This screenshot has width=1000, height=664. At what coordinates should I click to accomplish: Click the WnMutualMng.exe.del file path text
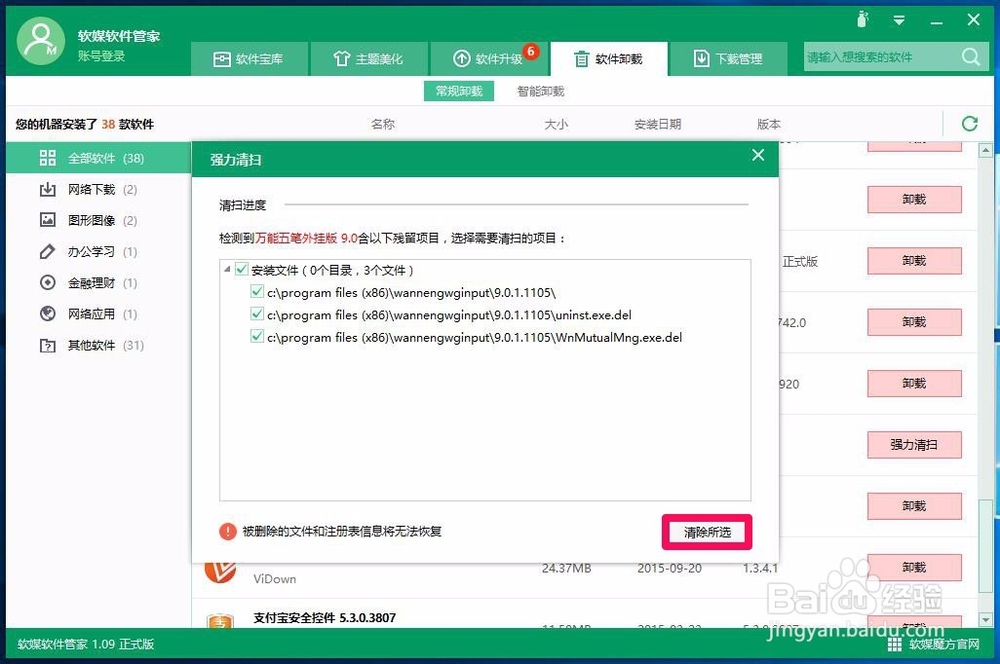(x=474, y=337)
